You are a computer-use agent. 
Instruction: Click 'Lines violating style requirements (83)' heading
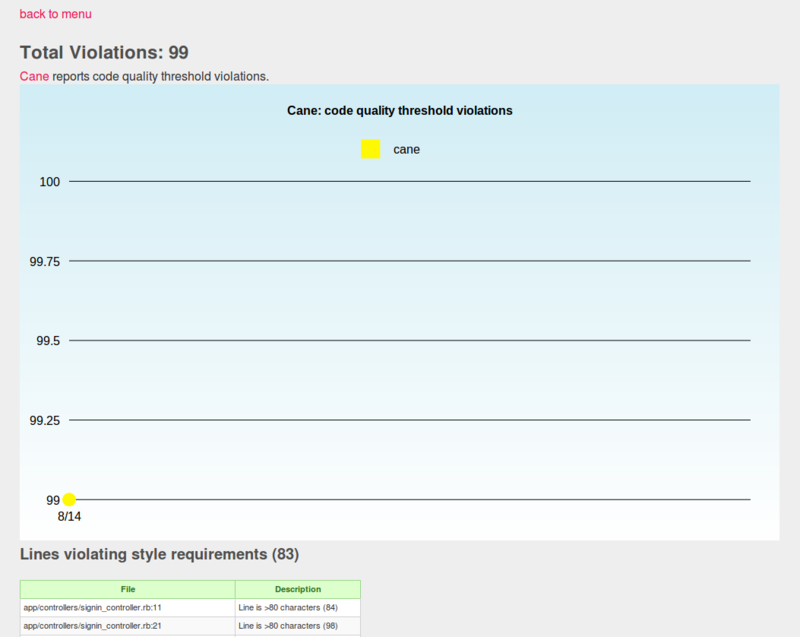(x=159, y=554)
